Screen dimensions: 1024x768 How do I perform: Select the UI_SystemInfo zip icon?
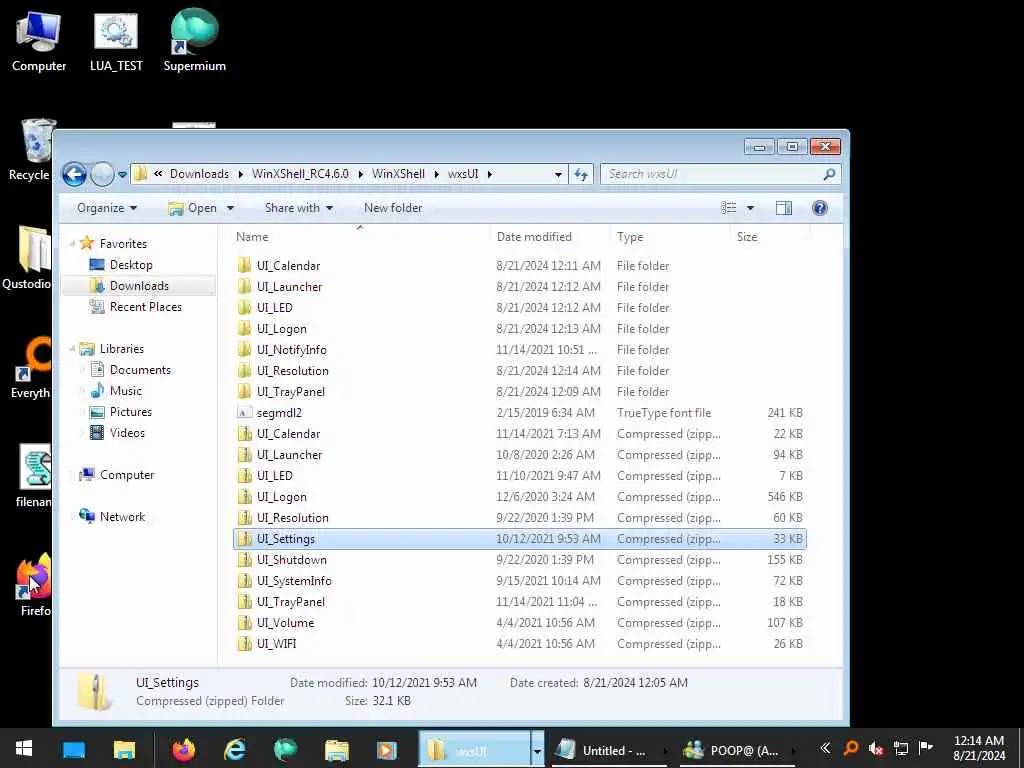244,581
